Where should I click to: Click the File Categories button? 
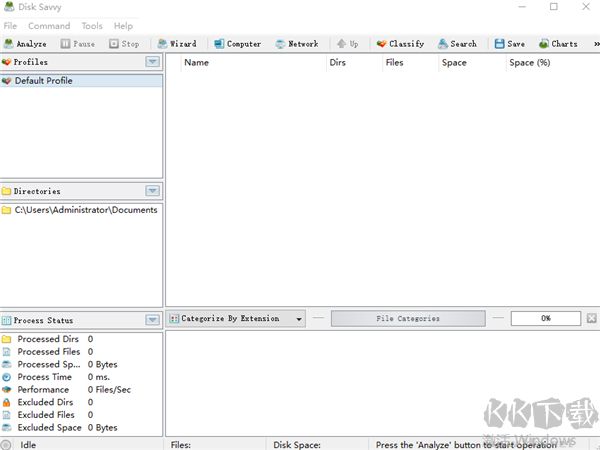click(x=407, y=319)
